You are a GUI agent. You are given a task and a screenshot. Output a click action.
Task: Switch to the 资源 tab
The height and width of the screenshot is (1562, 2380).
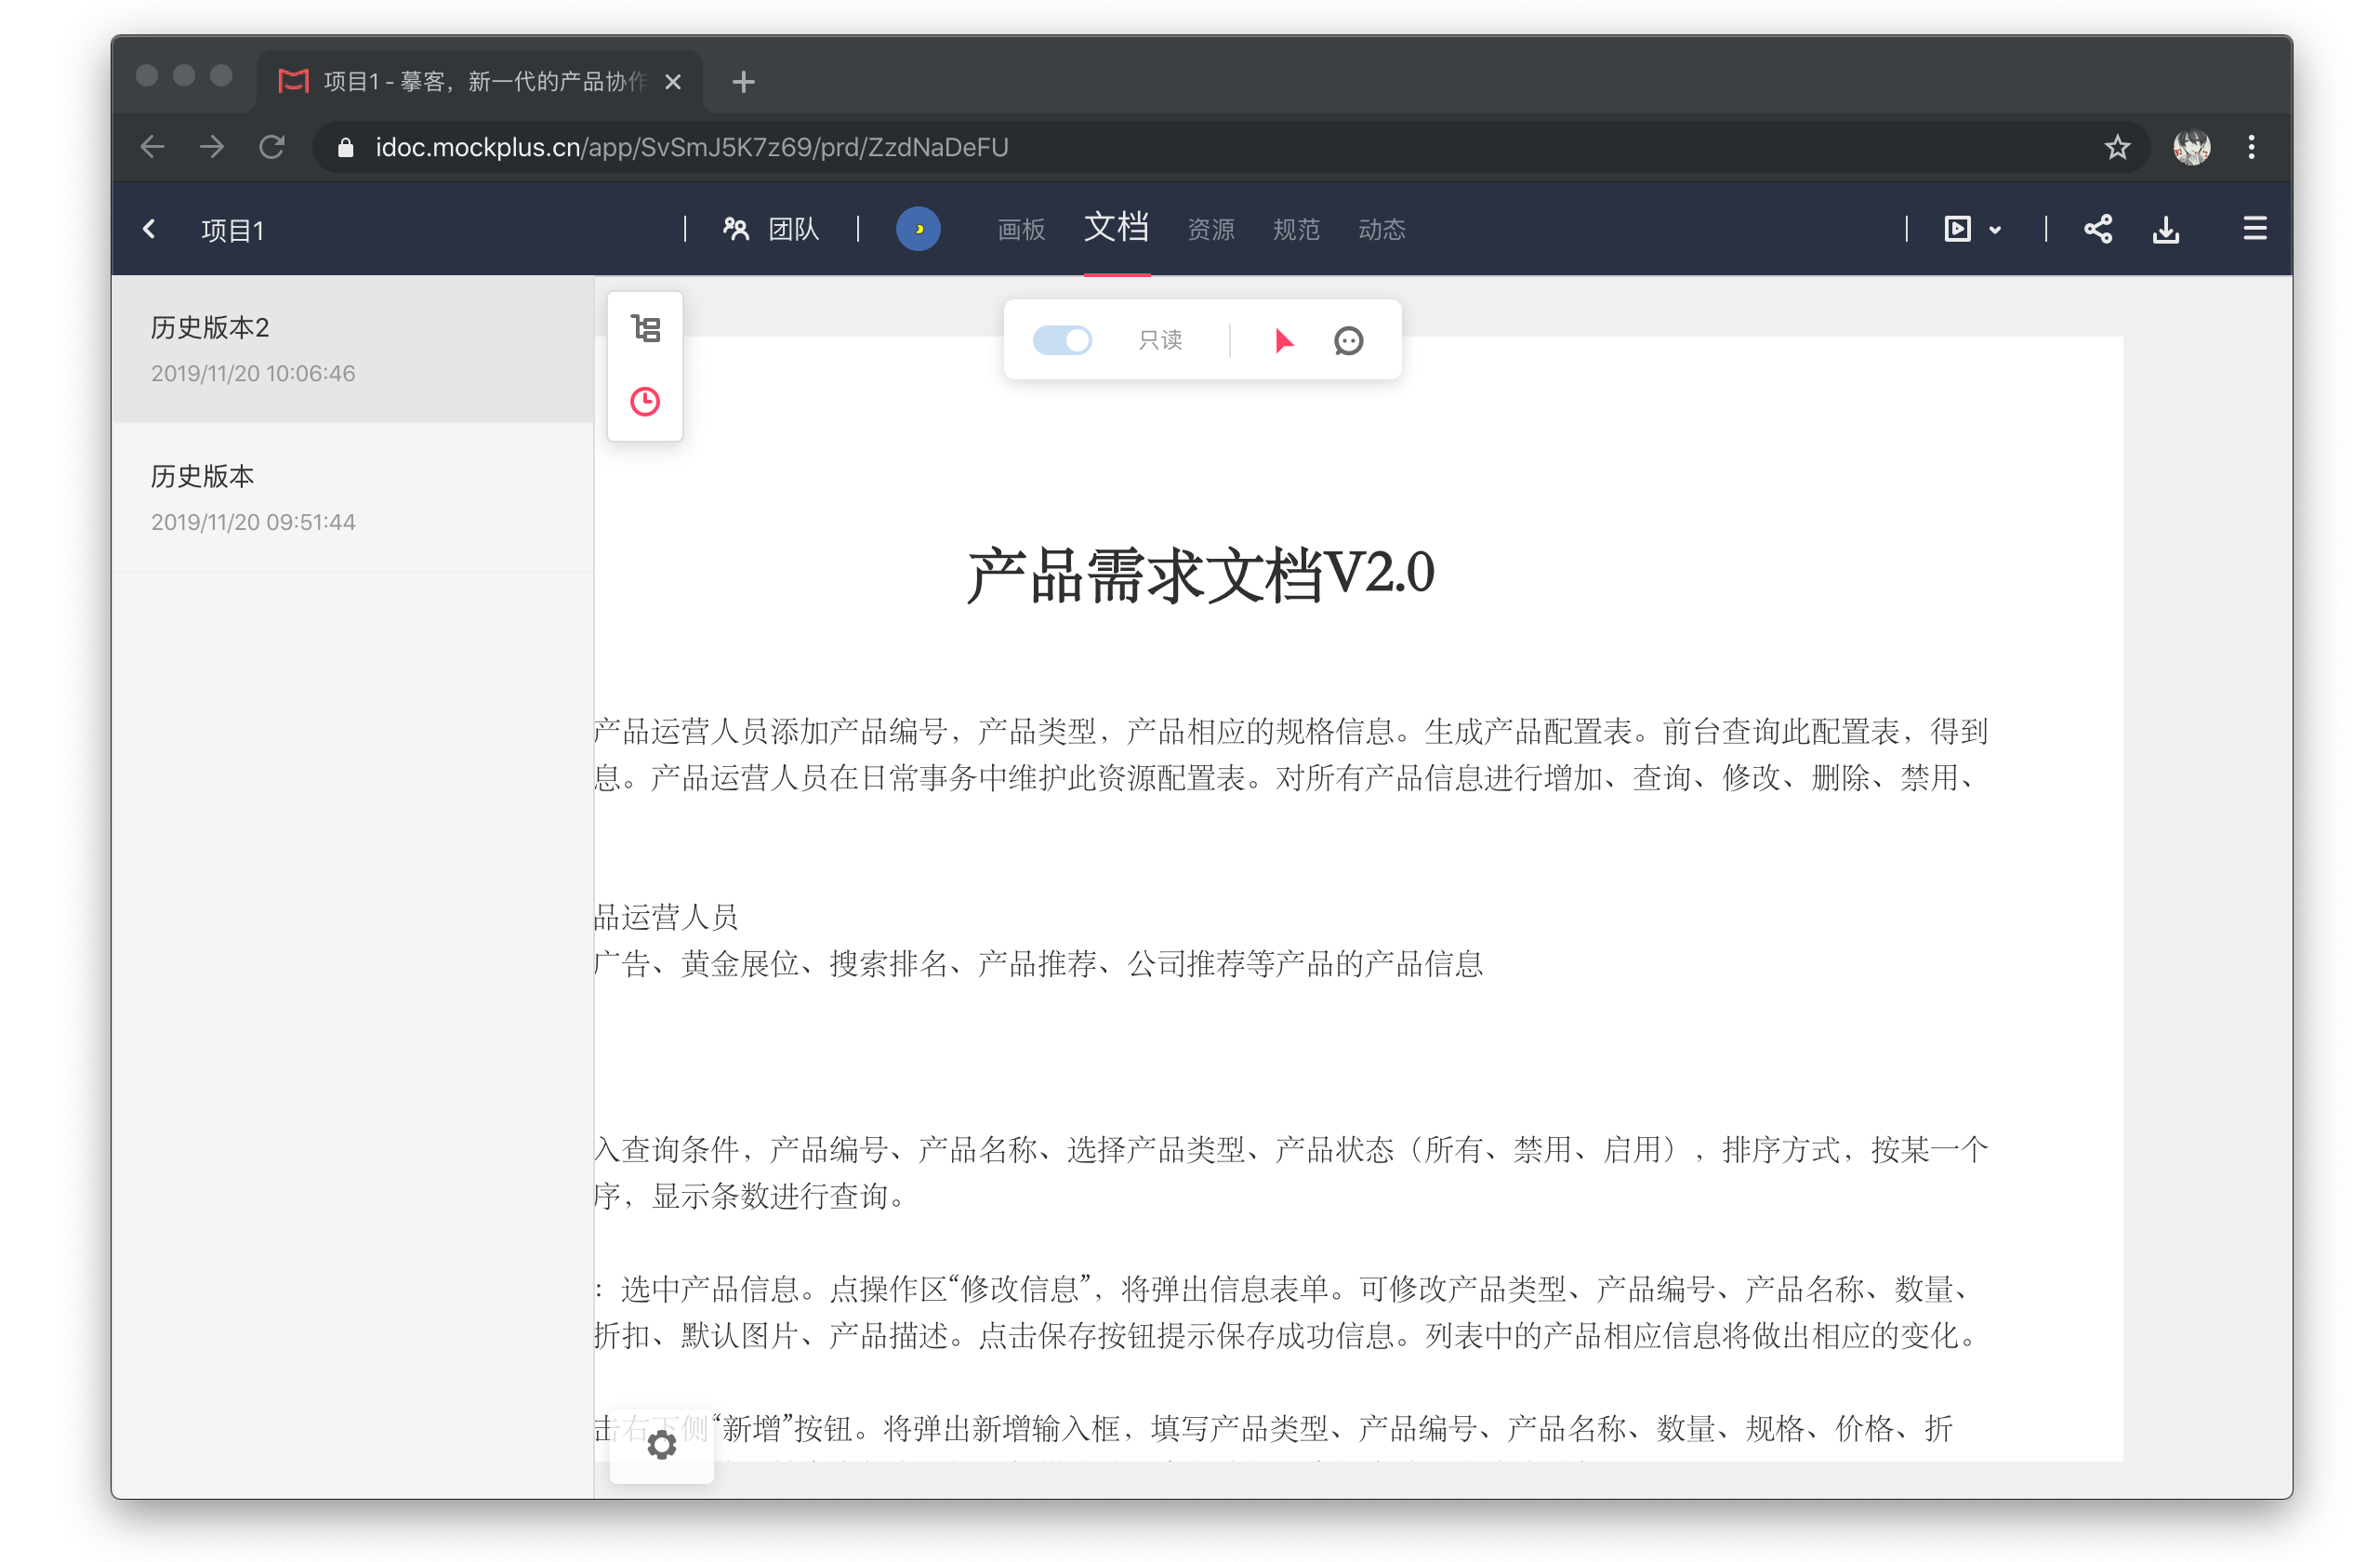1210,230
